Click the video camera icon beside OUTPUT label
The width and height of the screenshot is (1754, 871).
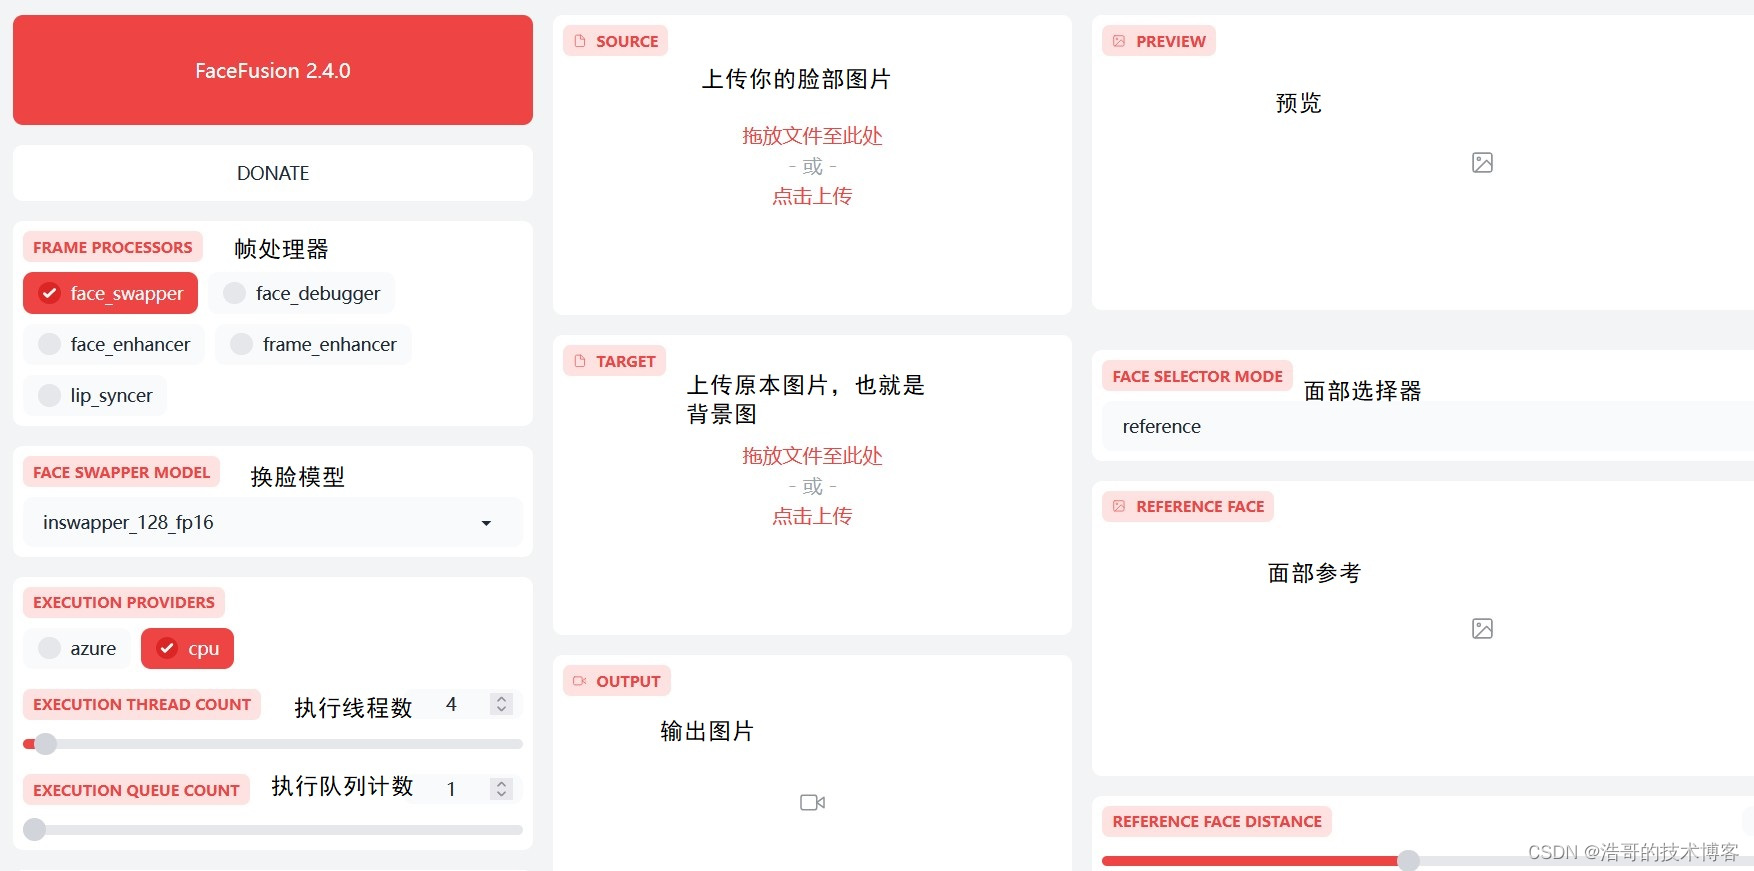click(580, 681)
